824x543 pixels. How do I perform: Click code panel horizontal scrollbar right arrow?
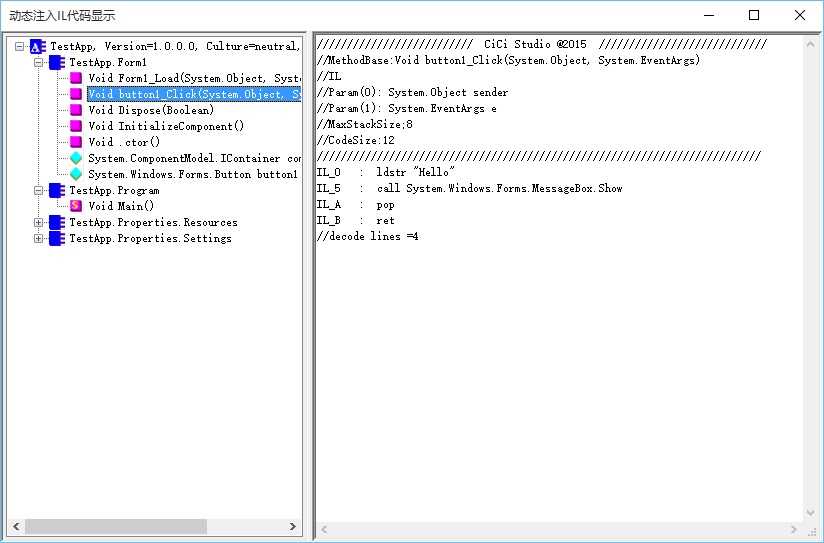[x=794, y=529]
